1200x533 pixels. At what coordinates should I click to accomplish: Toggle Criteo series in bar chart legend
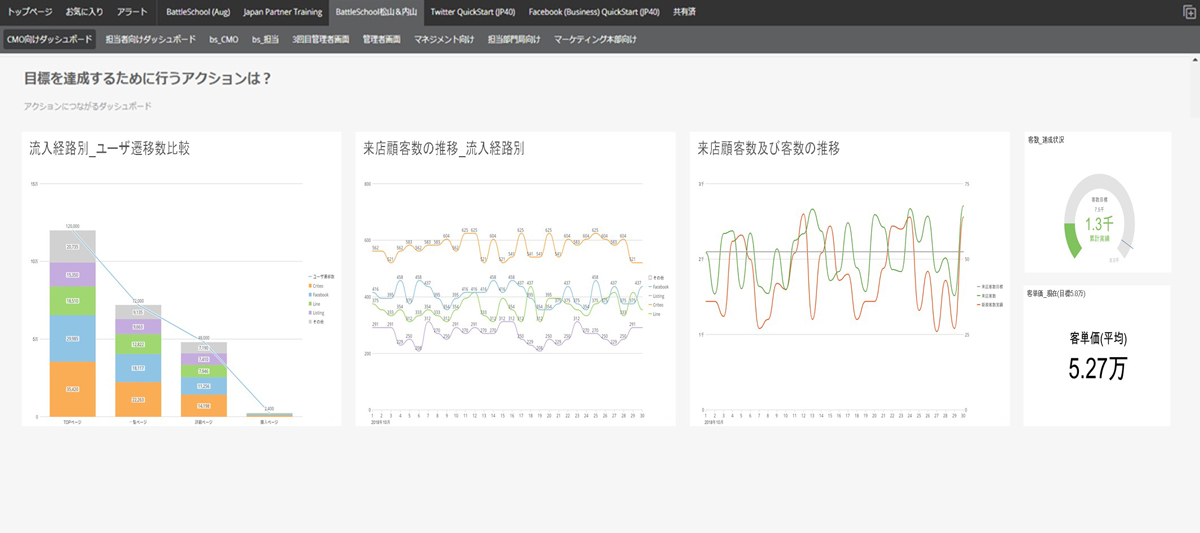click(320, 286)
